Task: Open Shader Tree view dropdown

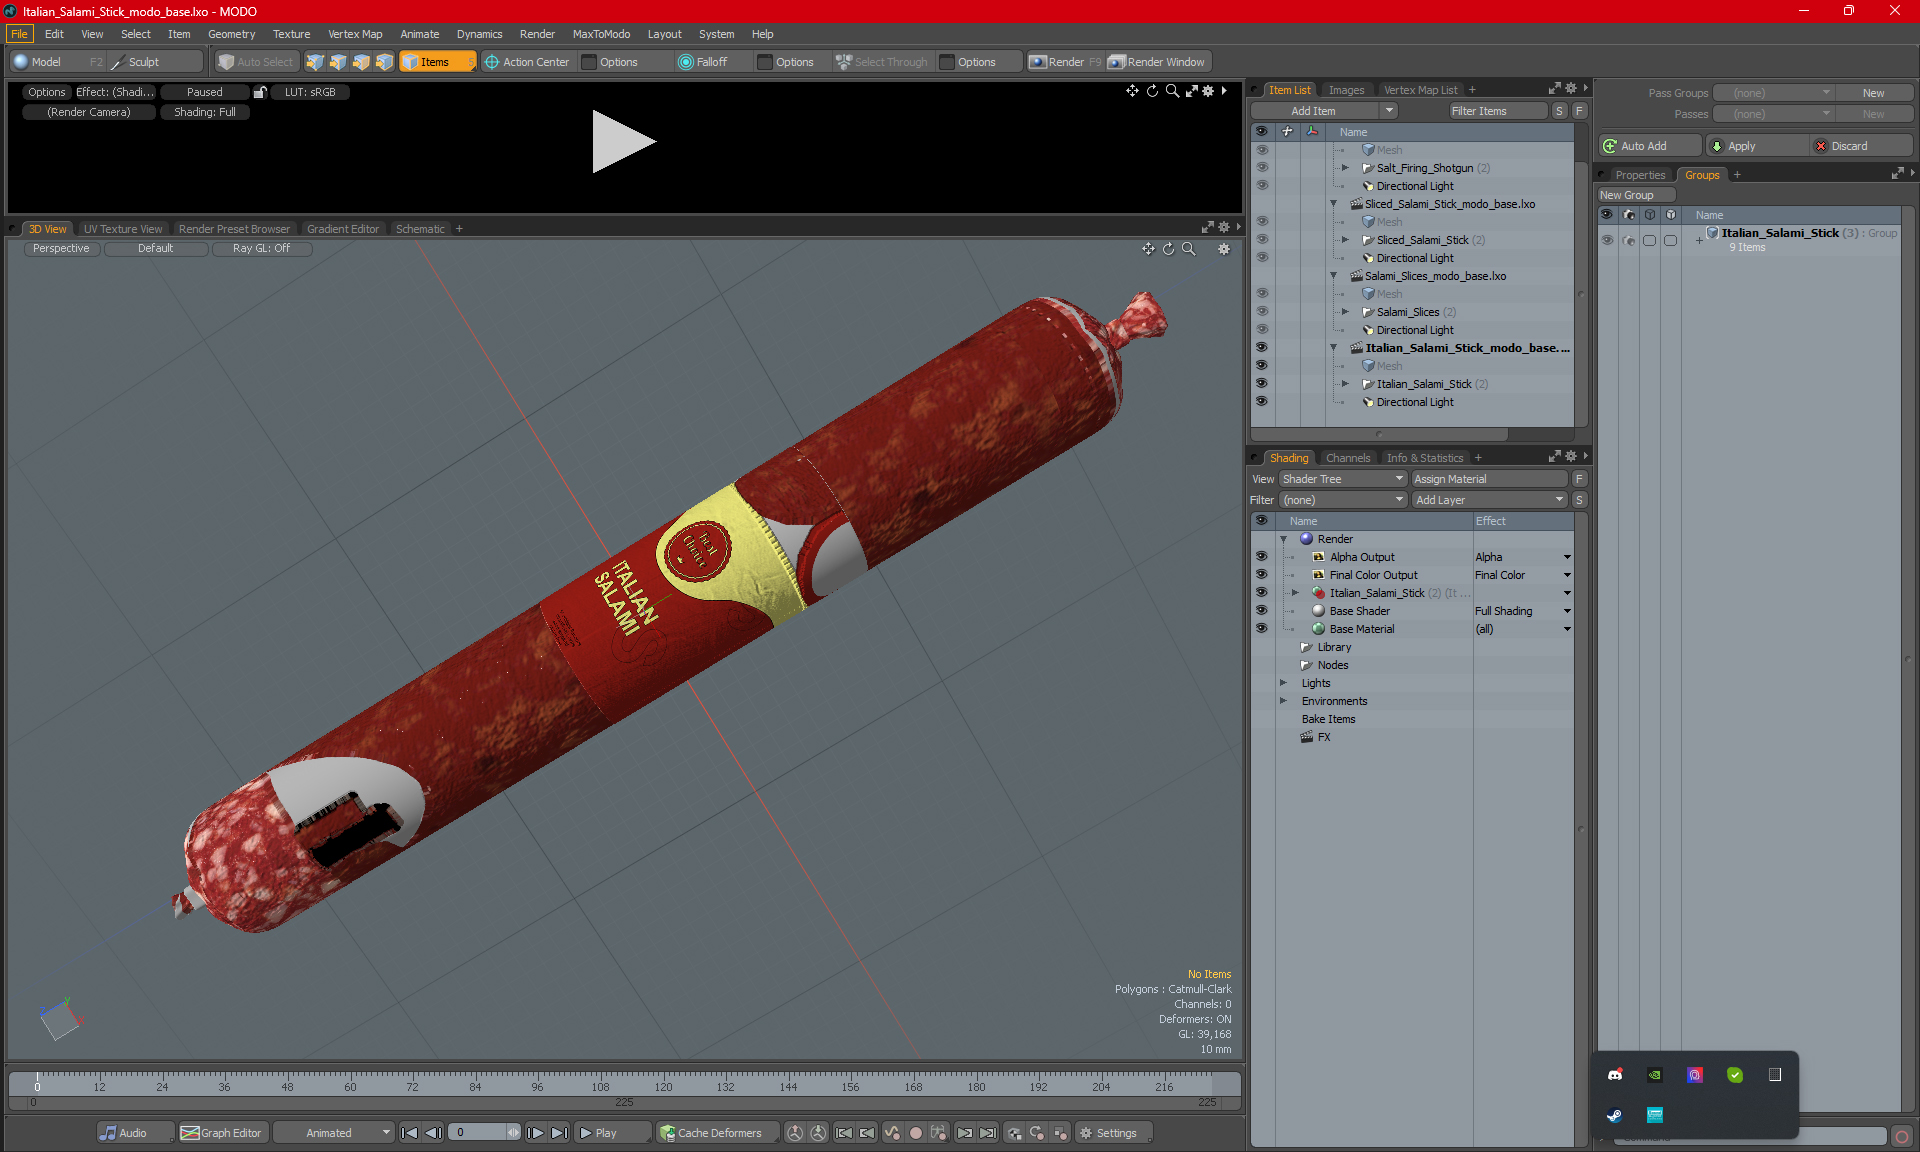Action: click(1342, 479)
